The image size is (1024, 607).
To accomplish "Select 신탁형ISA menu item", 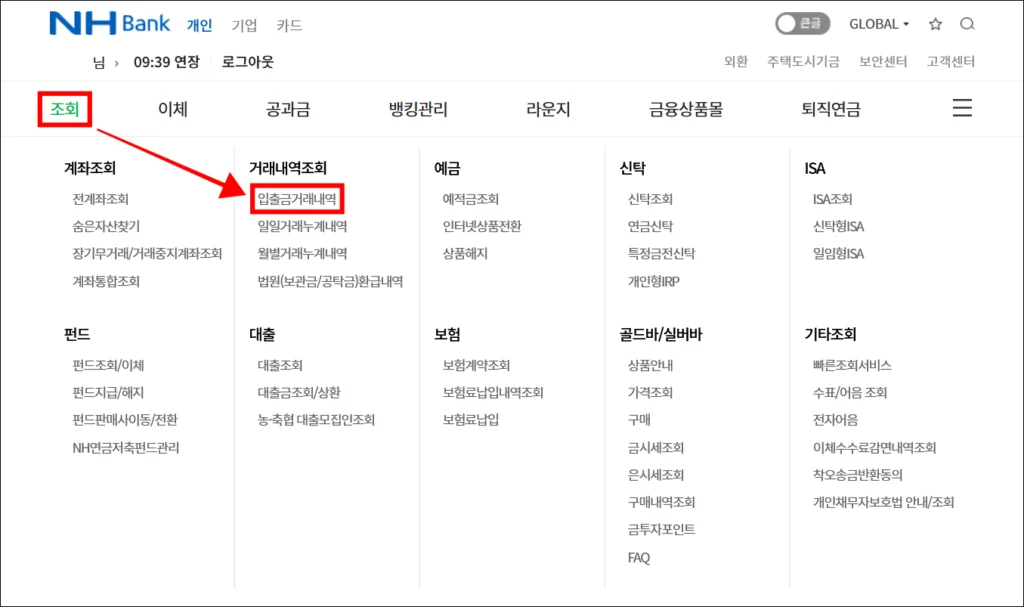I will click(838, 227).
